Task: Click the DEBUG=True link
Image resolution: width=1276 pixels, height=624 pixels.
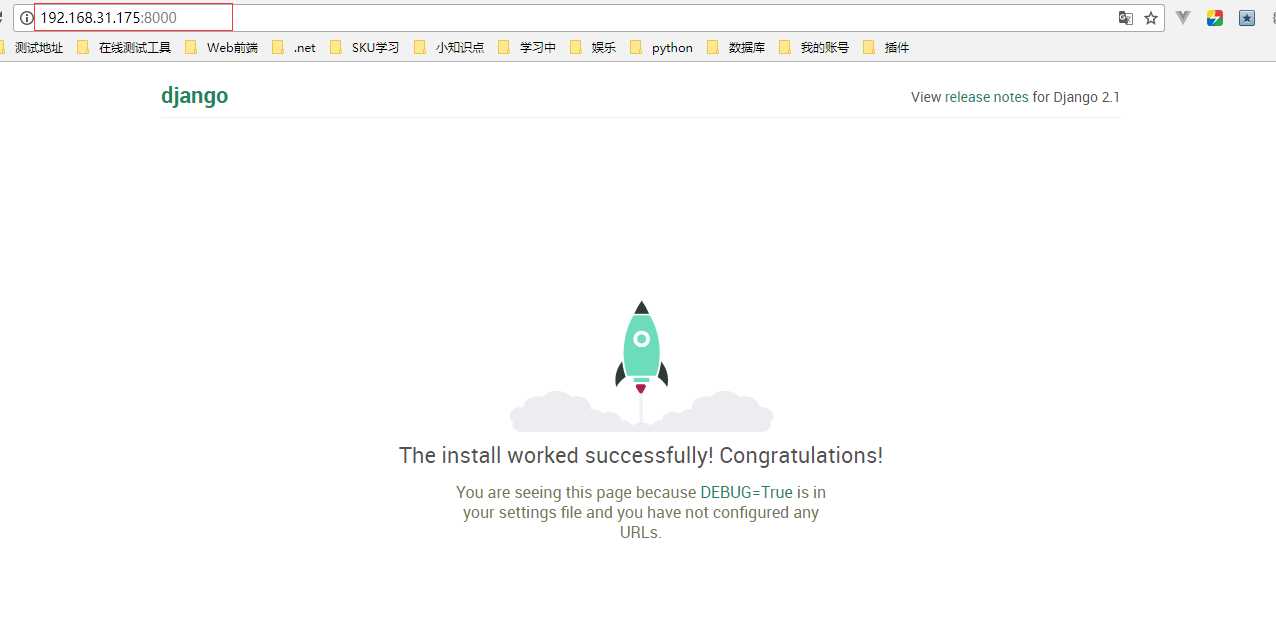Action: (746, 492)
